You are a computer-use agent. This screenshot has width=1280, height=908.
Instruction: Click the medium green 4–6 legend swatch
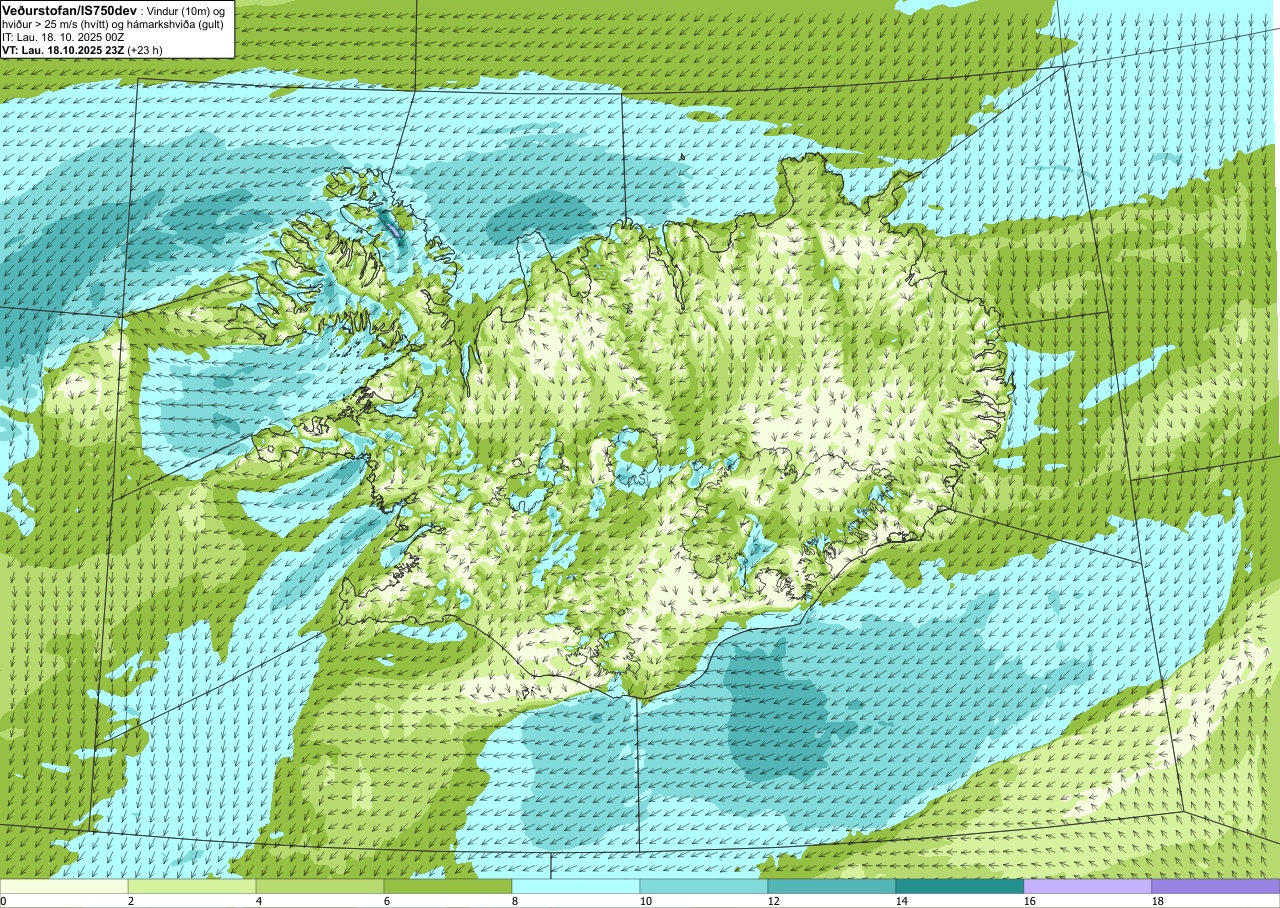(x=320, y=886)
